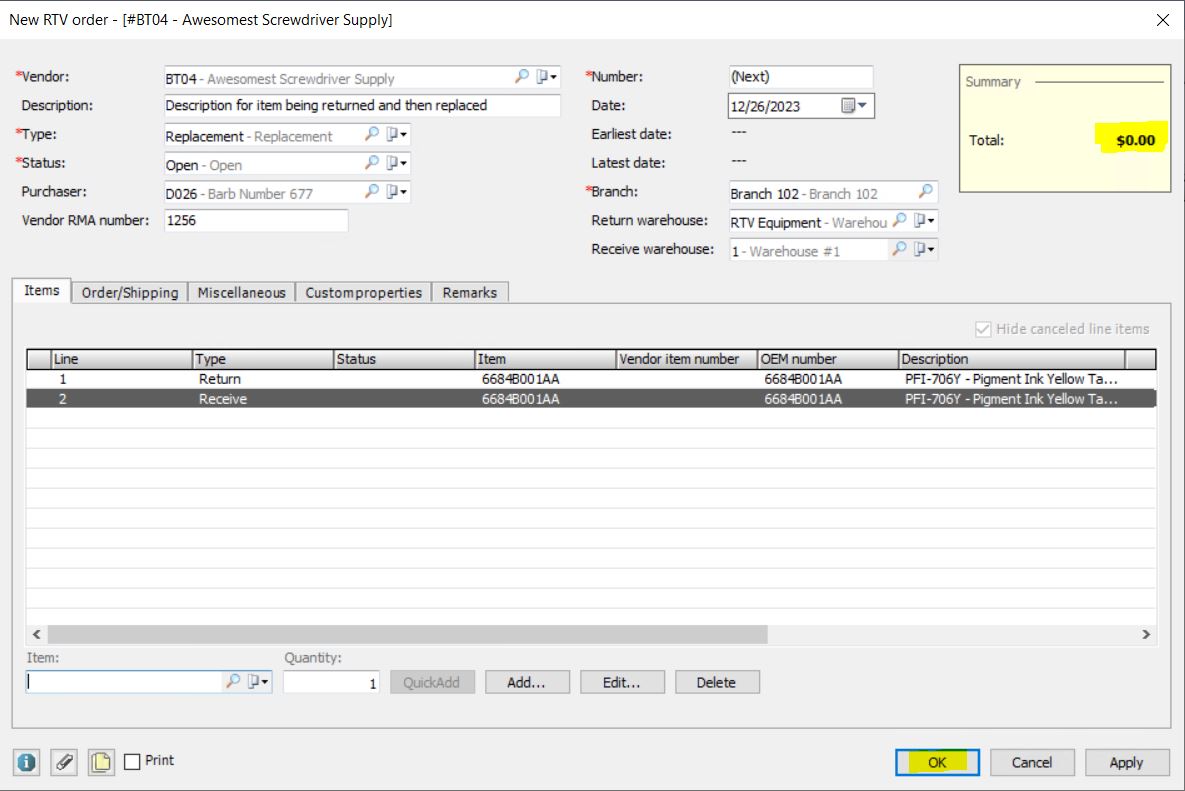This screenshot has width=1185, height=791.
Task: Open the Miscellaneous tab
Action: tap(242, 292)
